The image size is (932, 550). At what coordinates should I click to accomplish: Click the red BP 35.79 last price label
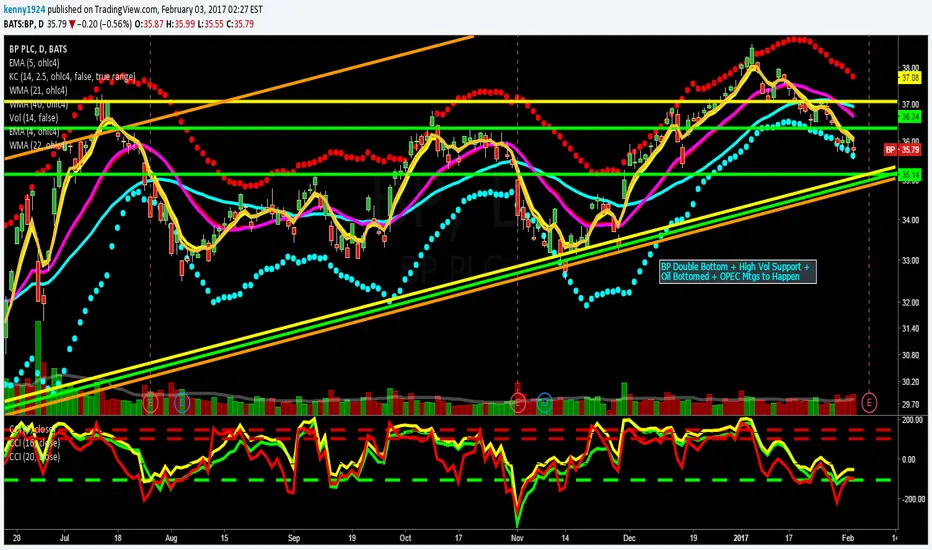tap(902, 150)
